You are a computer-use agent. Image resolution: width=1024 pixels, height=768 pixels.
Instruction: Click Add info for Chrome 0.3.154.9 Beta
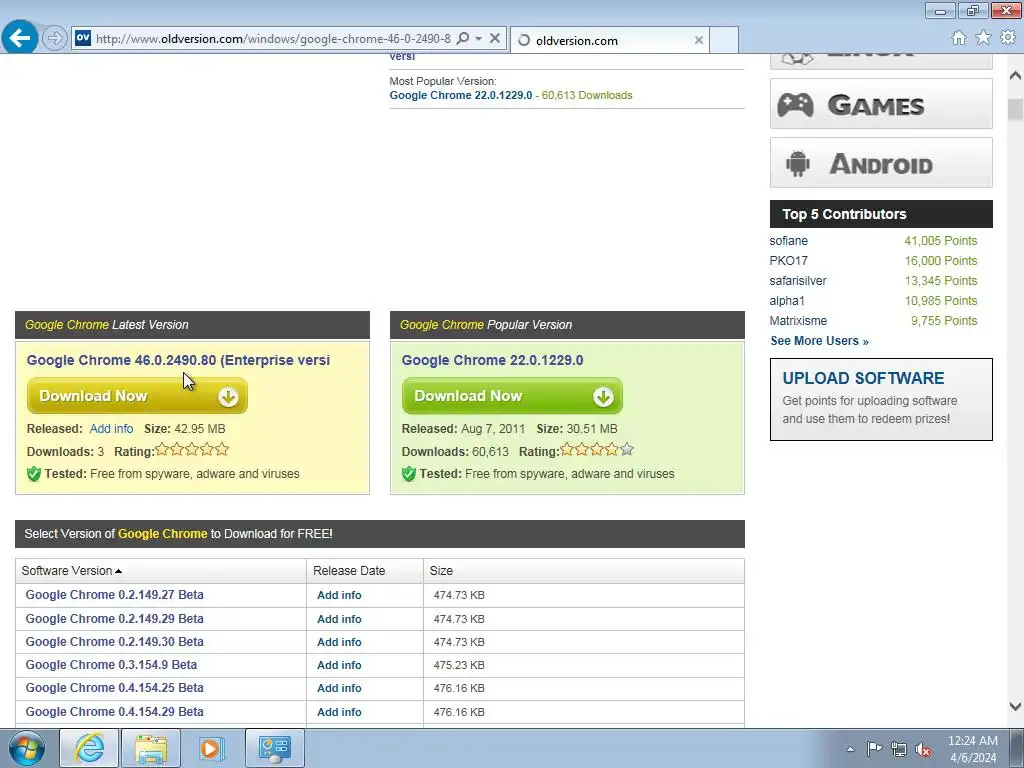(x=339, y=665)
